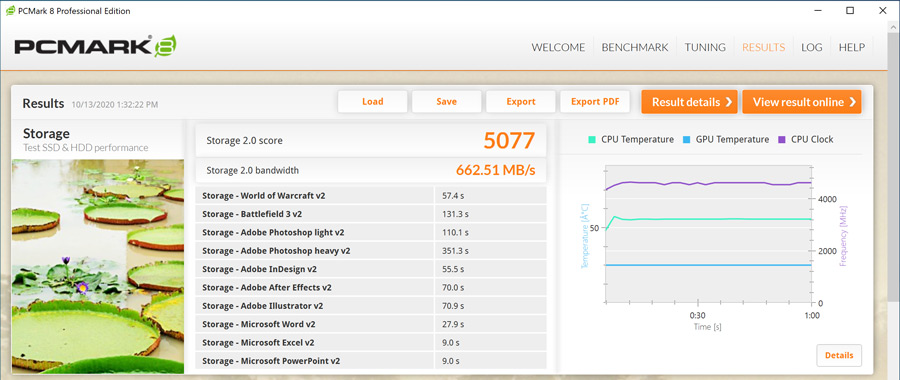Click the Details button under the chart
The width and height of the screenshot is (900, 380).
(x=839, y=355)
